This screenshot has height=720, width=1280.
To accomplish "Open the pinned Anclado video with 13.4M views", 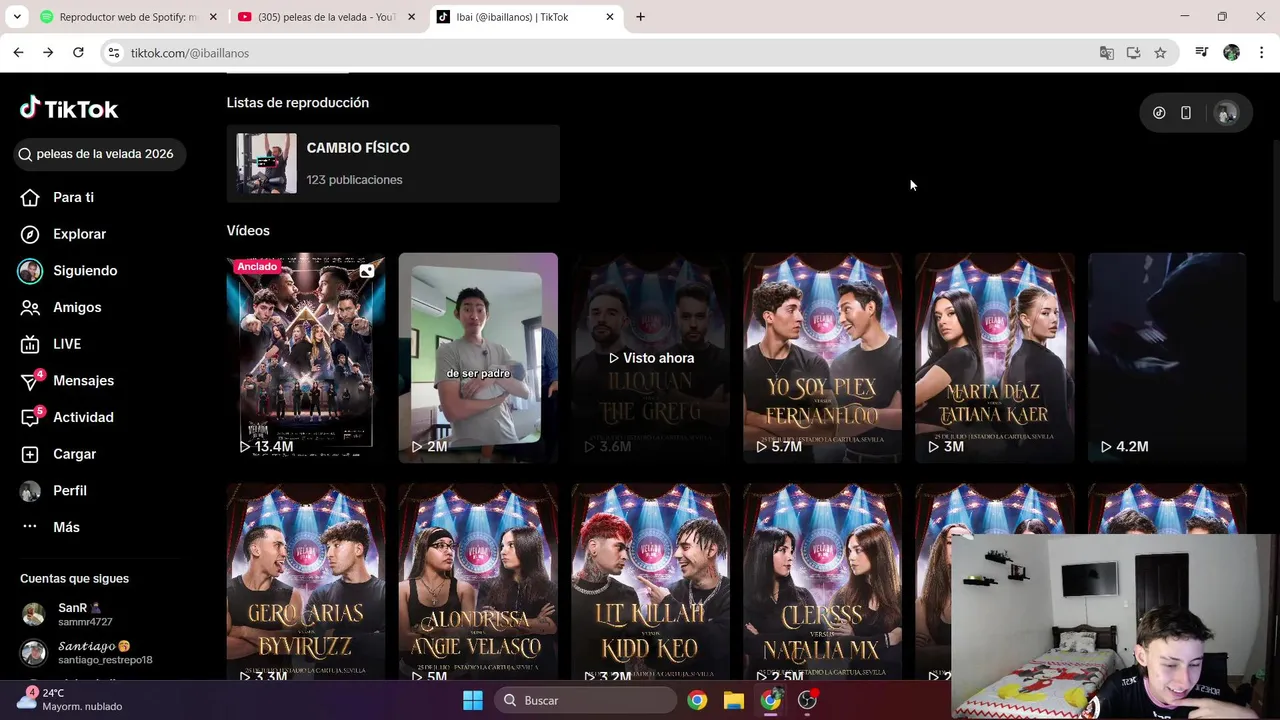I will tap(306, 358).
